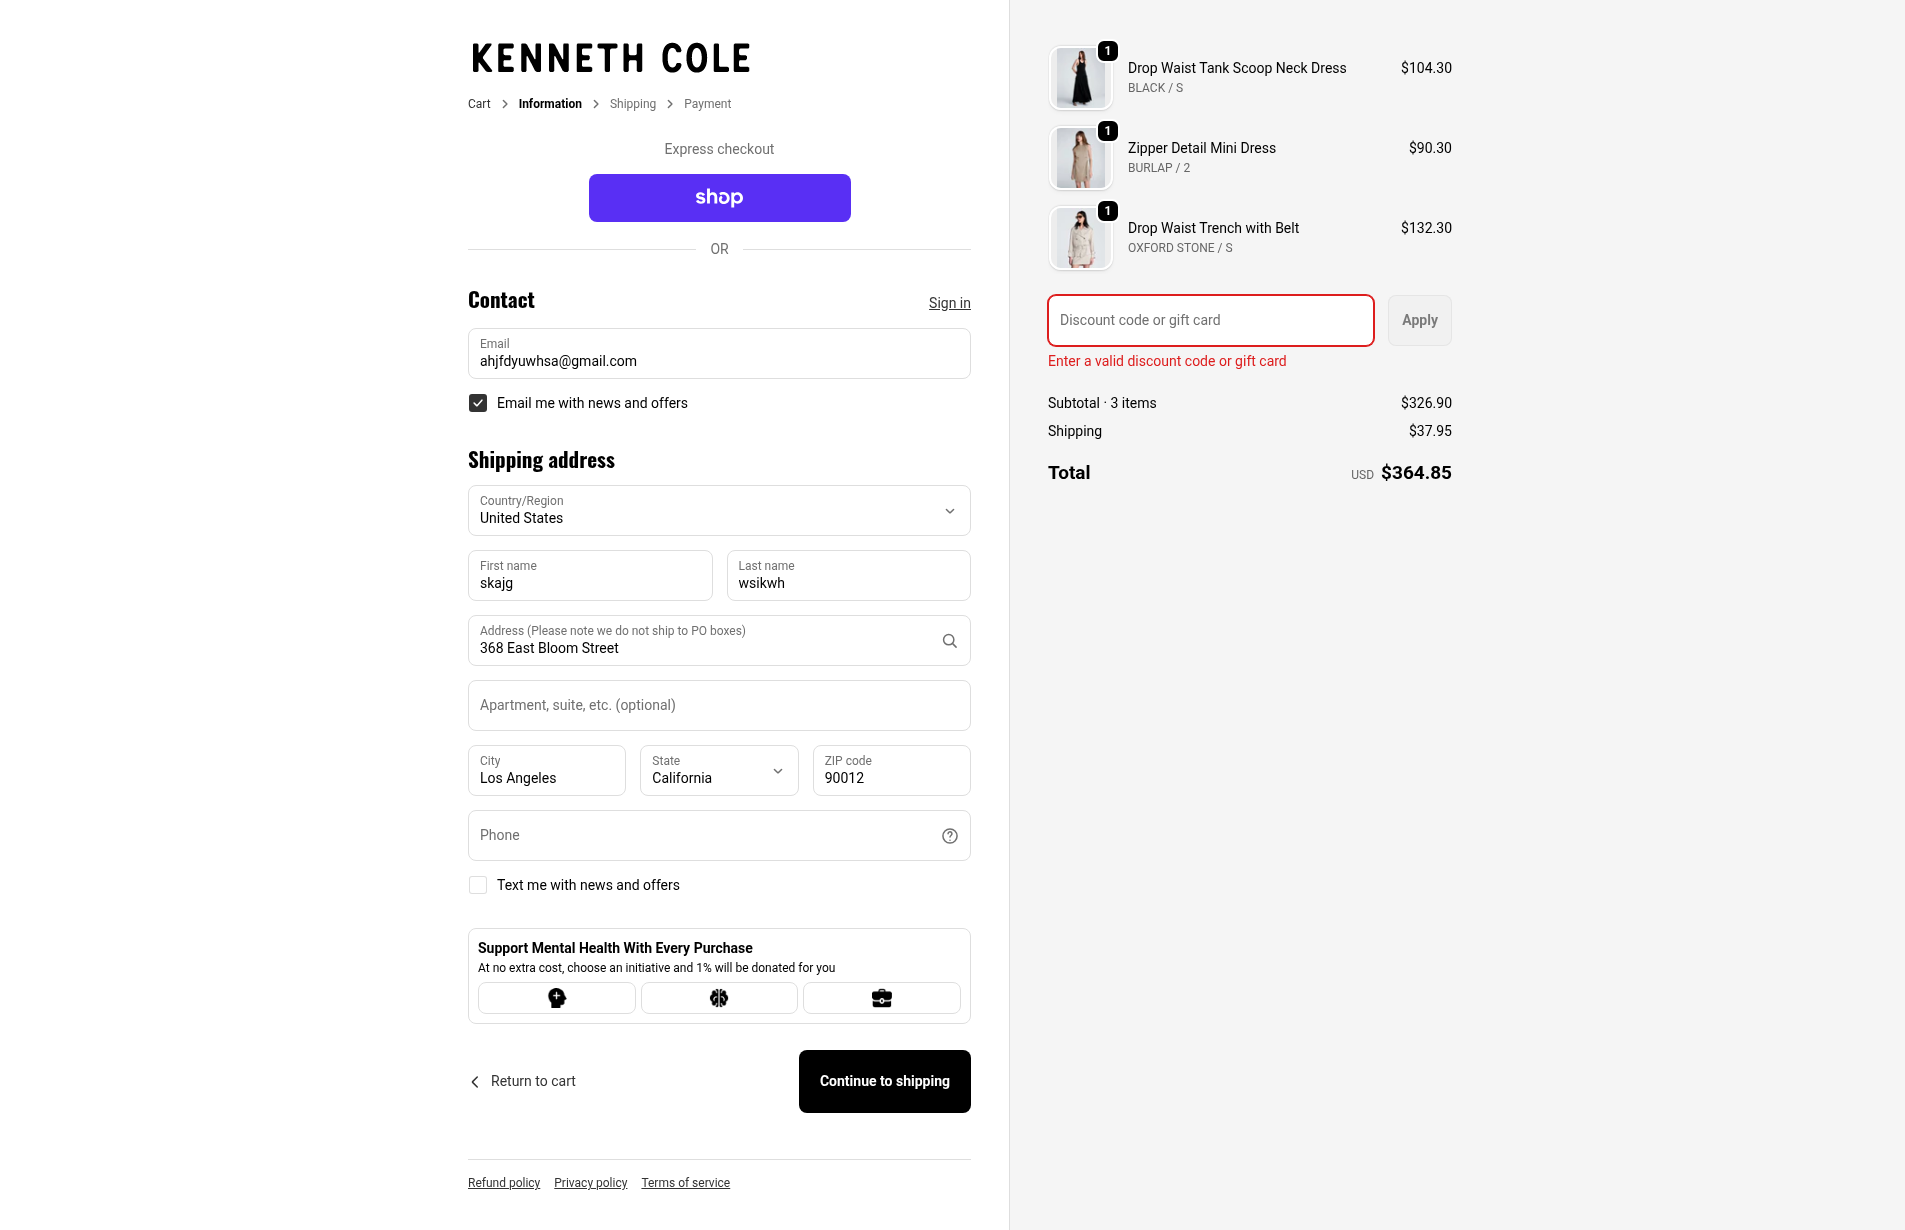Enable Text me with news and offers
Image resolution: width=1905 pixels, height=1230 pixels.
478,885
